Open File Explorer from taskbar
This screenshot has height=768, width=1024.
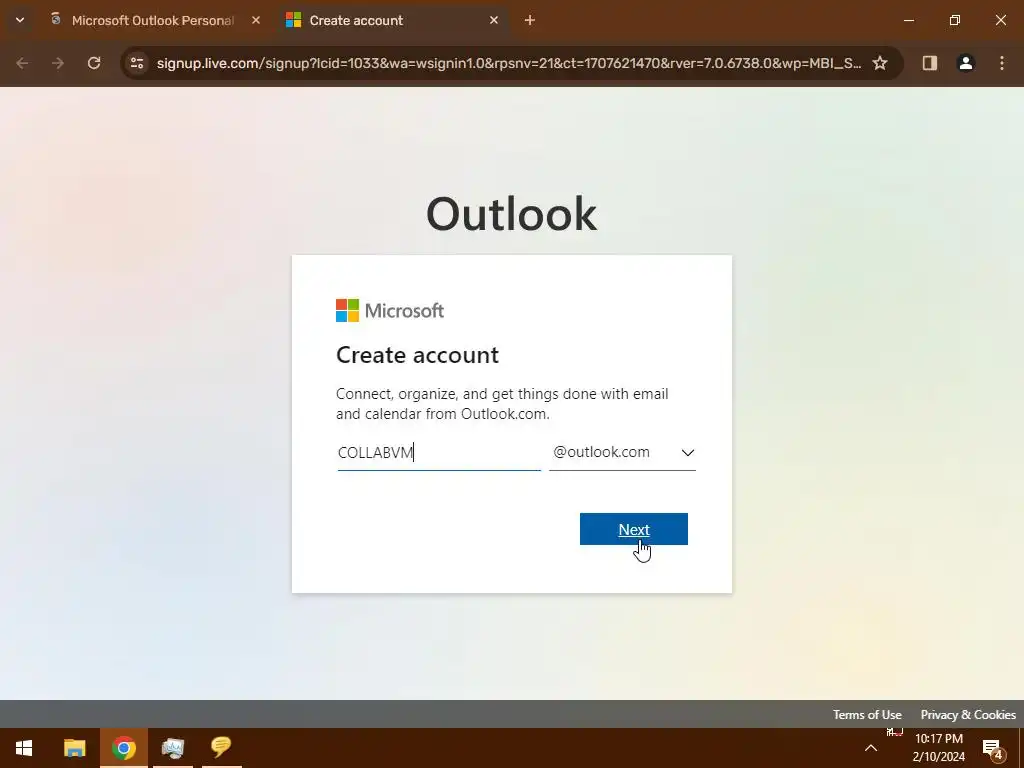[x=74, y=748]
